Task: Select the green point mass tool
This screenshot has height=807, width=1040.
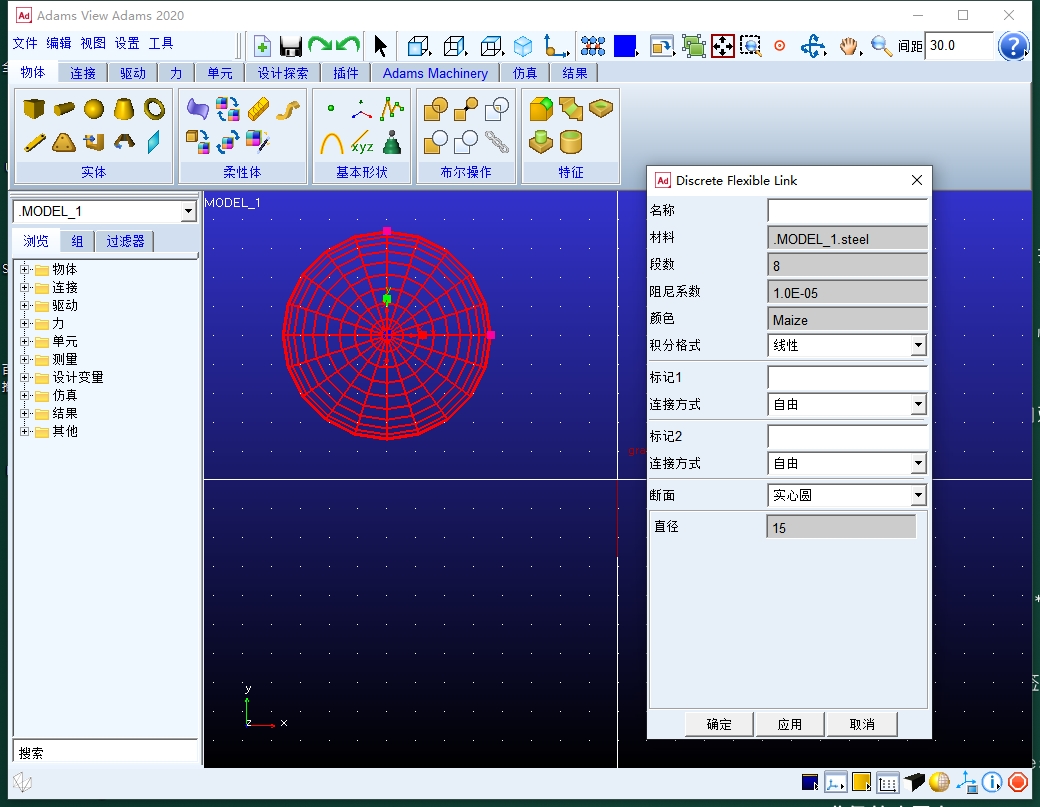Action: point(392,142)
